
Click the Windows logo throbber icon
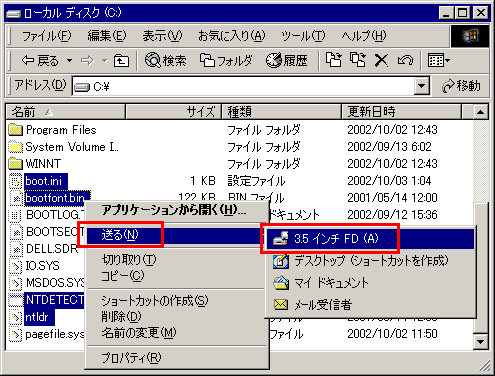coord(470,36)
